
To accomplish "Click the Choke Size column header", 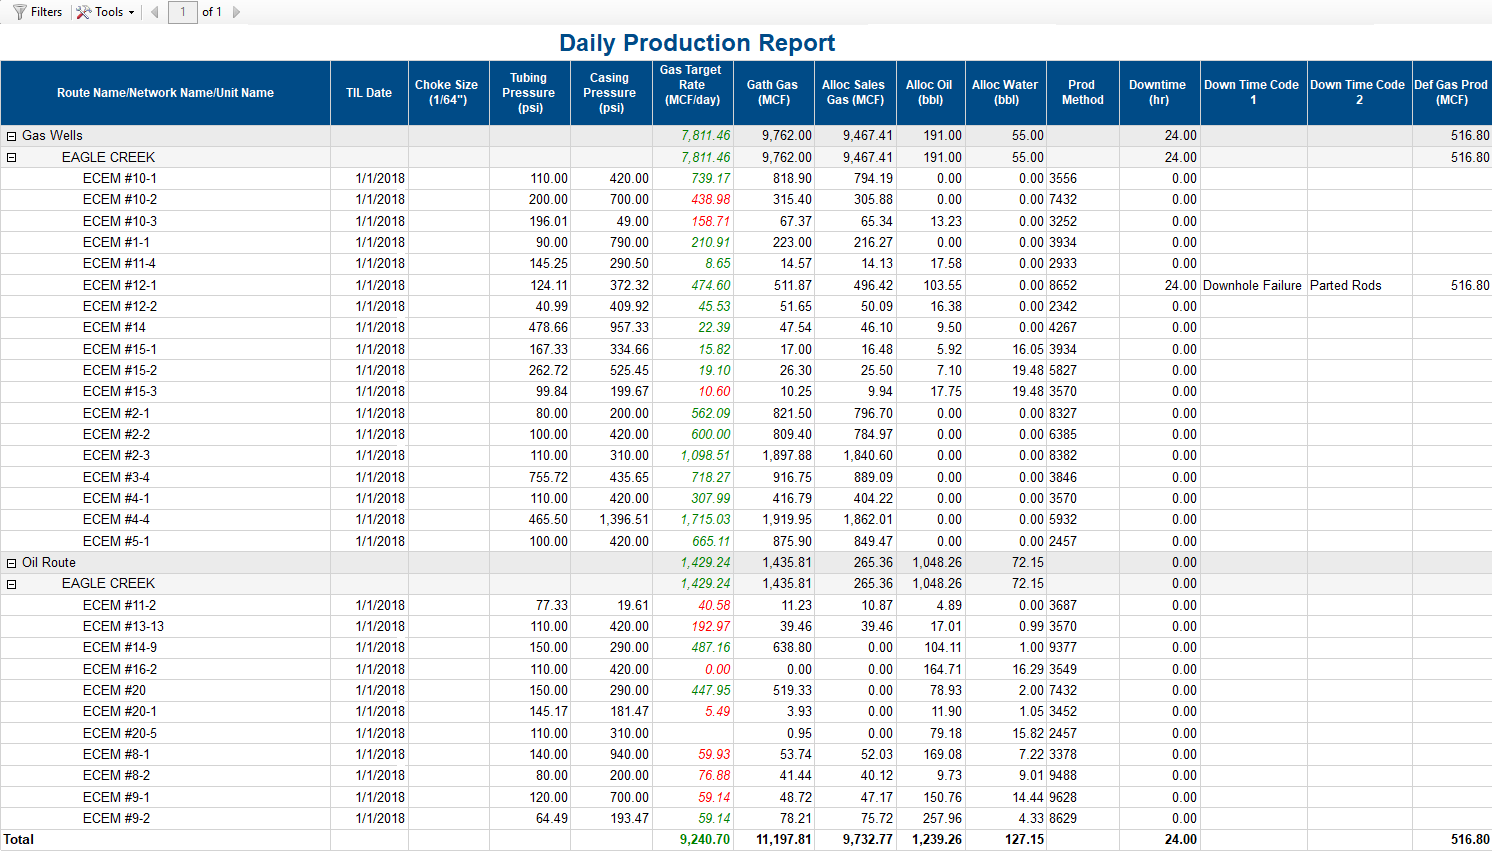I will click(x=447, y=93).
